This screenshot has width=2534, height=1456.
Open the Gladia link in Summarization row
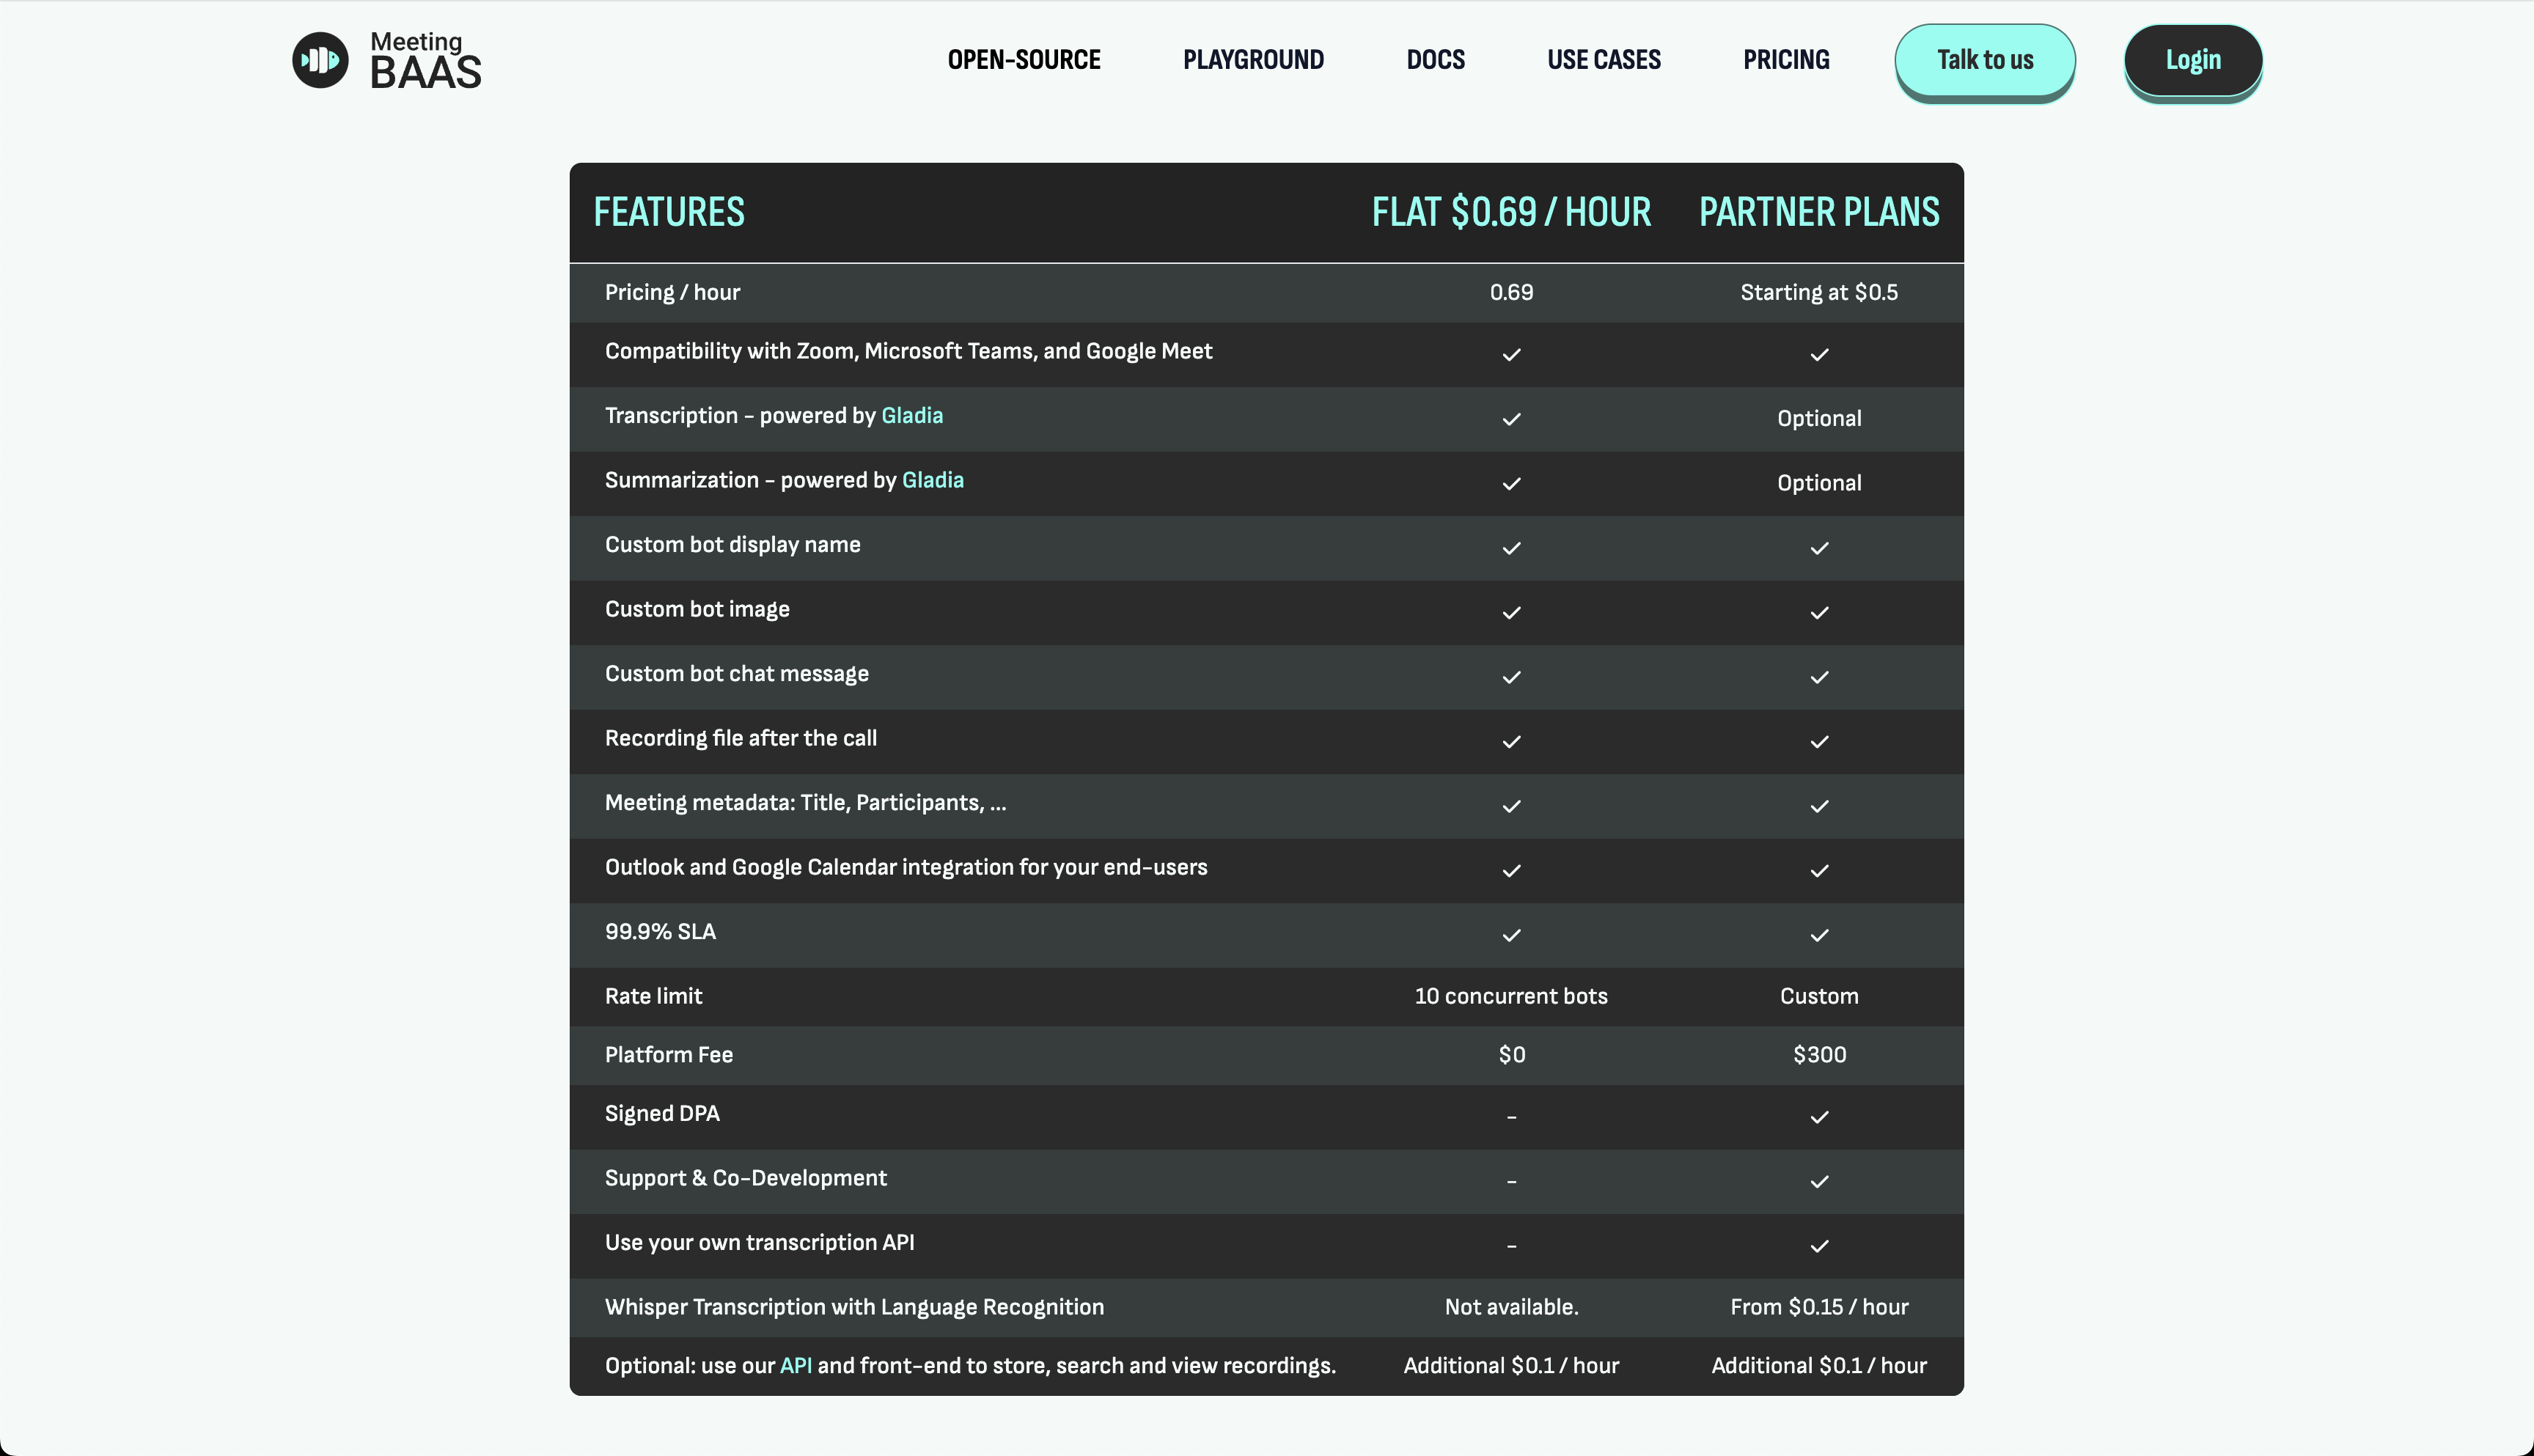pyautogui.click(x=933, y=480)
